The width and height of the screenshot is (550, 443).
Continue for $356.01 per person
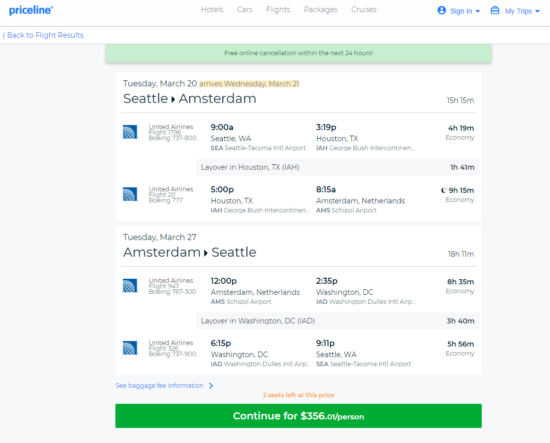[x=299, y=416]
